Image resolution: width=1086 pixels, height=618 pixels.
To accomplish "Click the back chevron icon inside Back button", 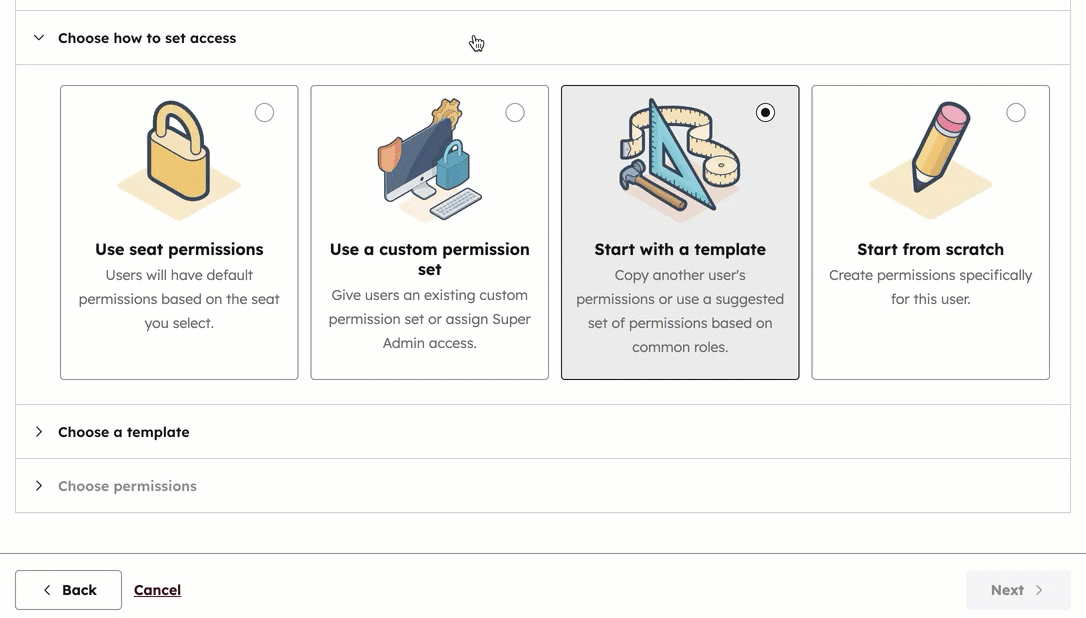I will click(47, 590).
